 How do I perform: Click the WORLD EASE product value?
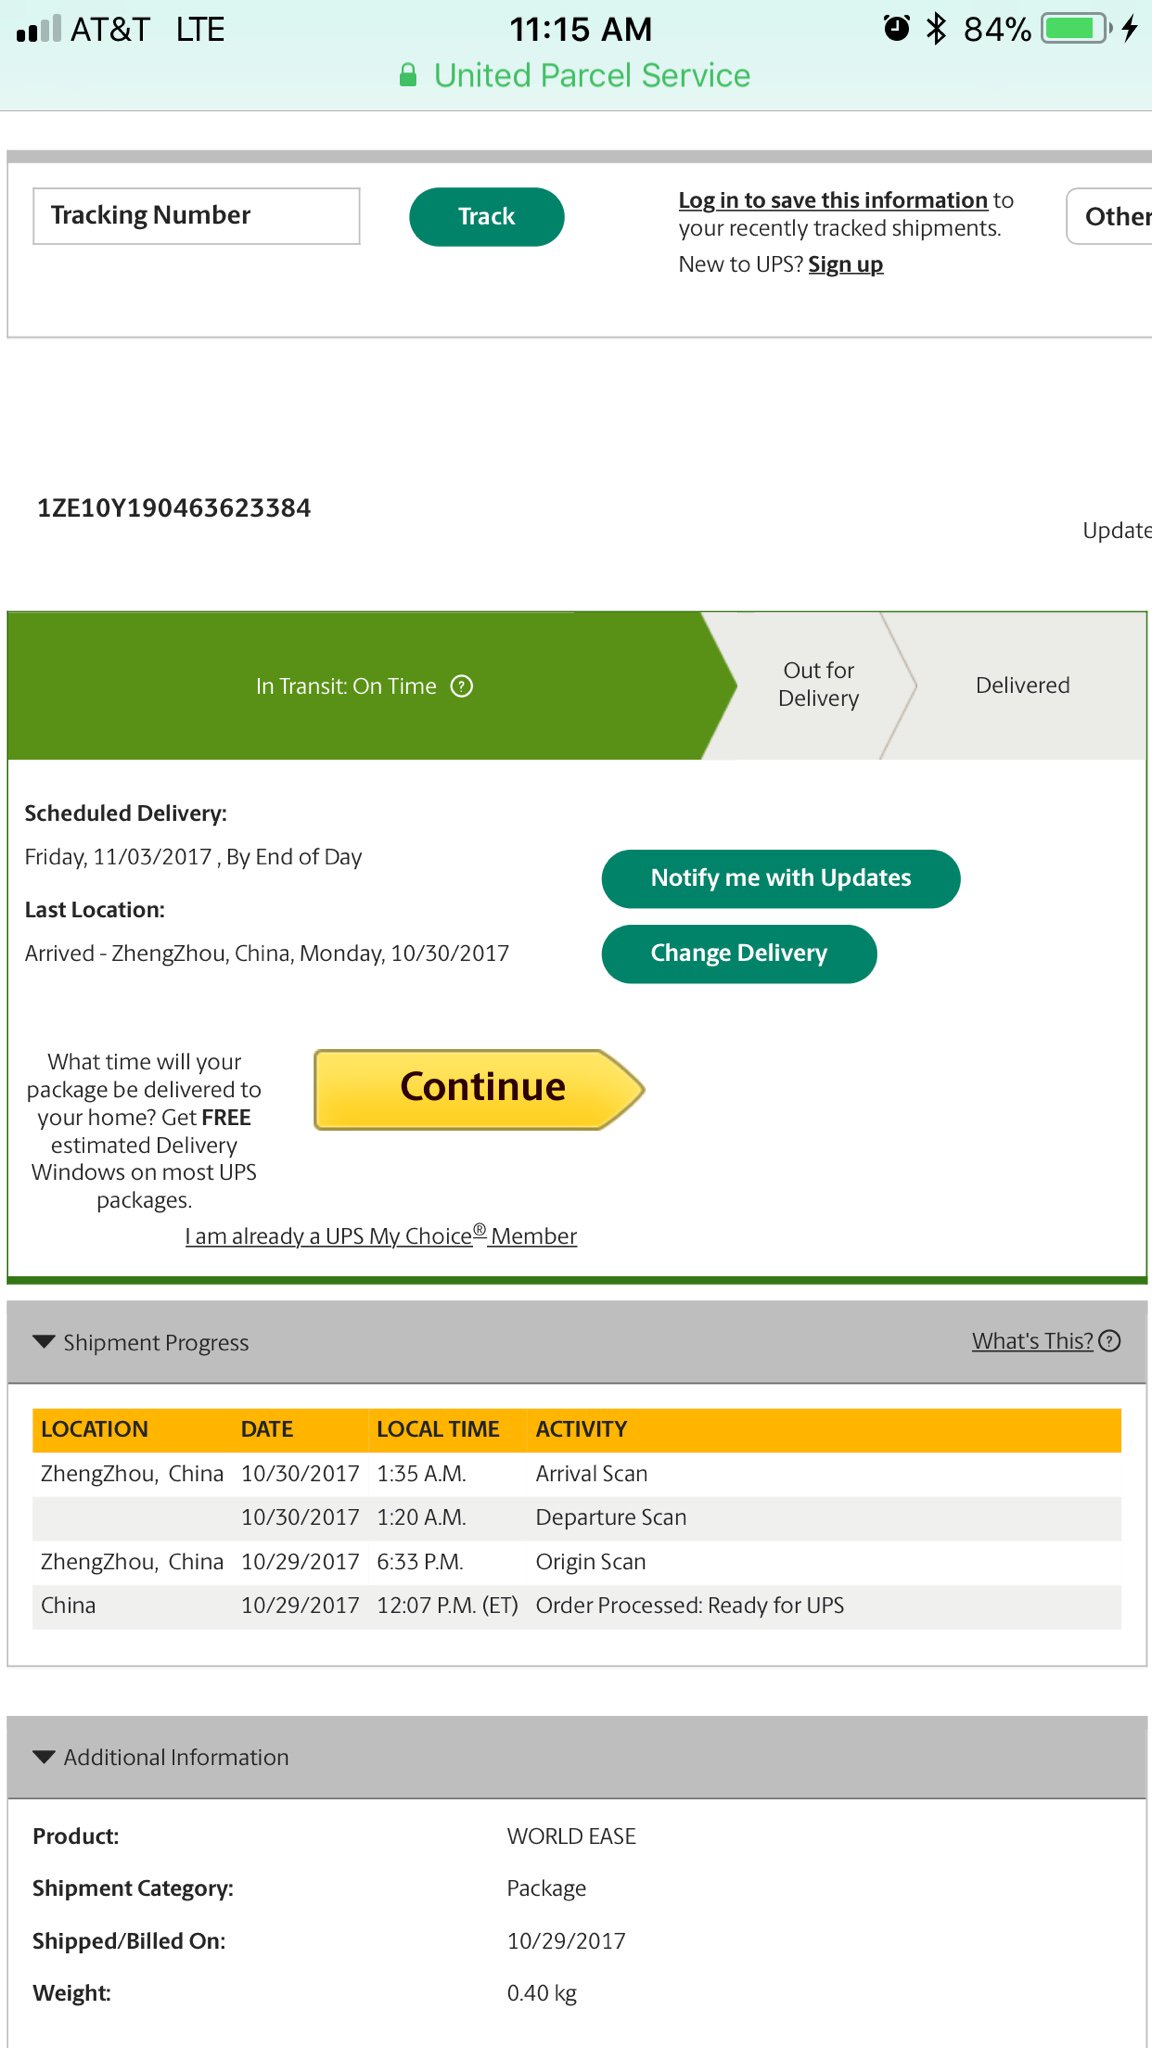[571, 1836]
